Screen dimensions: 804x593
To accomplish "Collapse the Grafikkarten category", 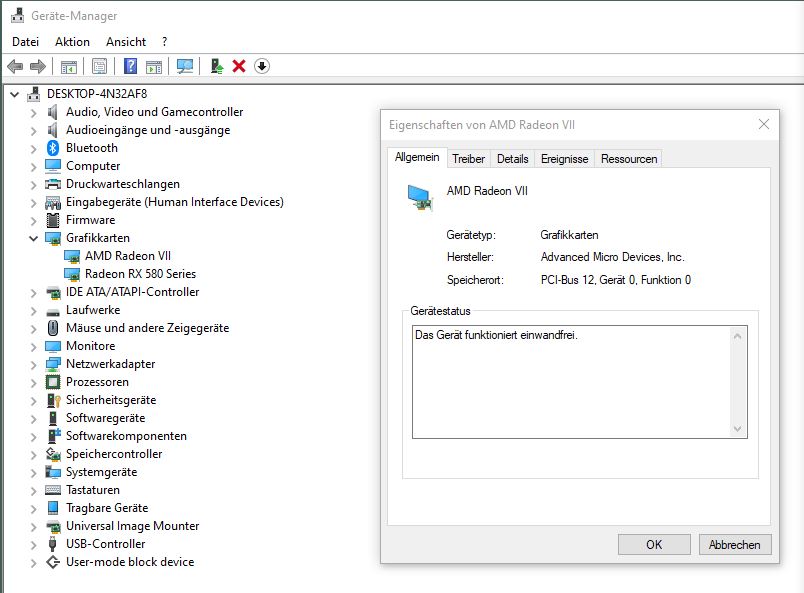I will tap(33, 238).
